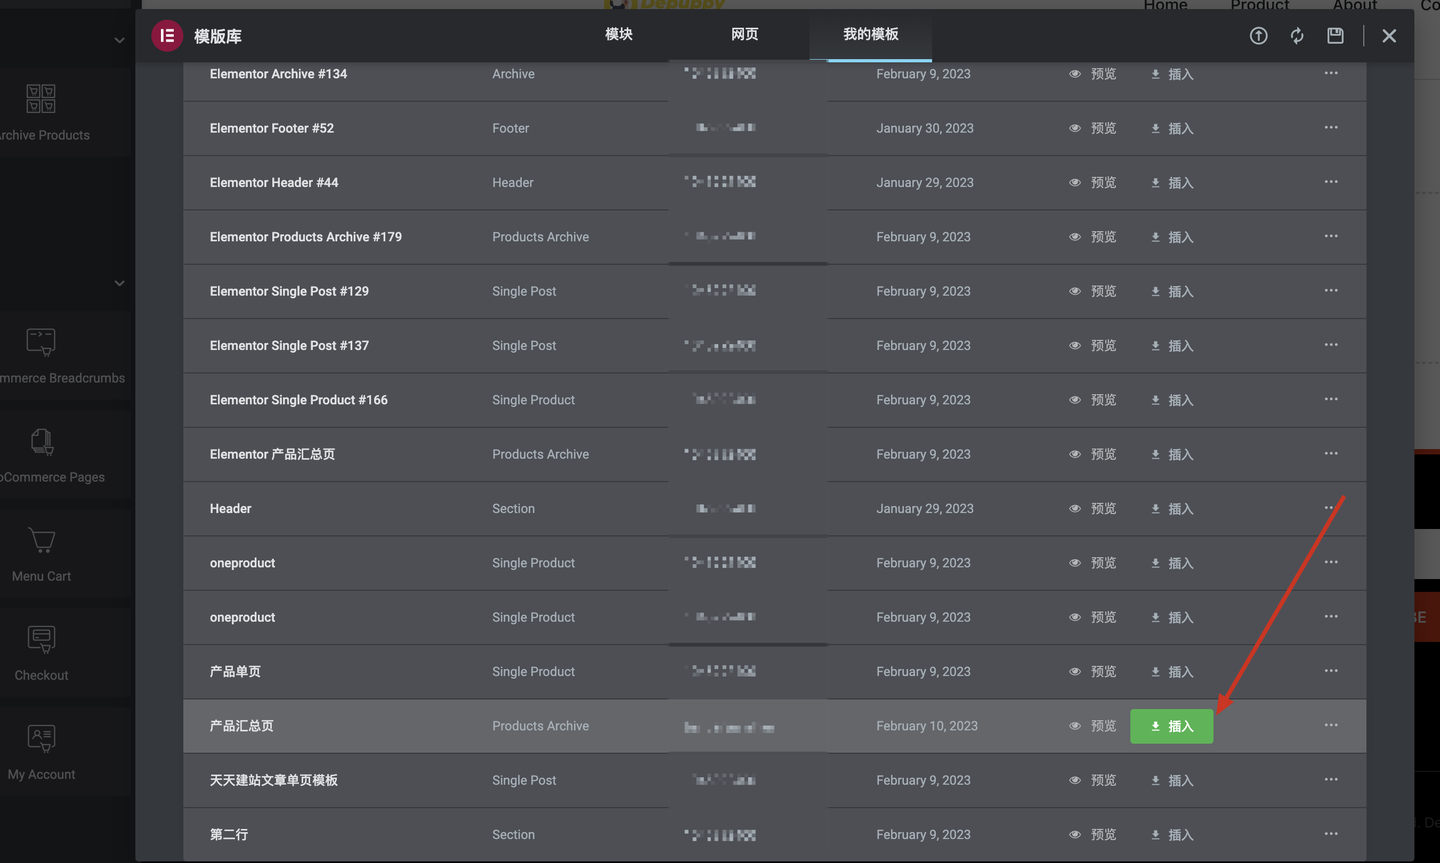Click the Elementor logo in the library header
Viewport: 1440px width, 863px height.
pos(167,36)
